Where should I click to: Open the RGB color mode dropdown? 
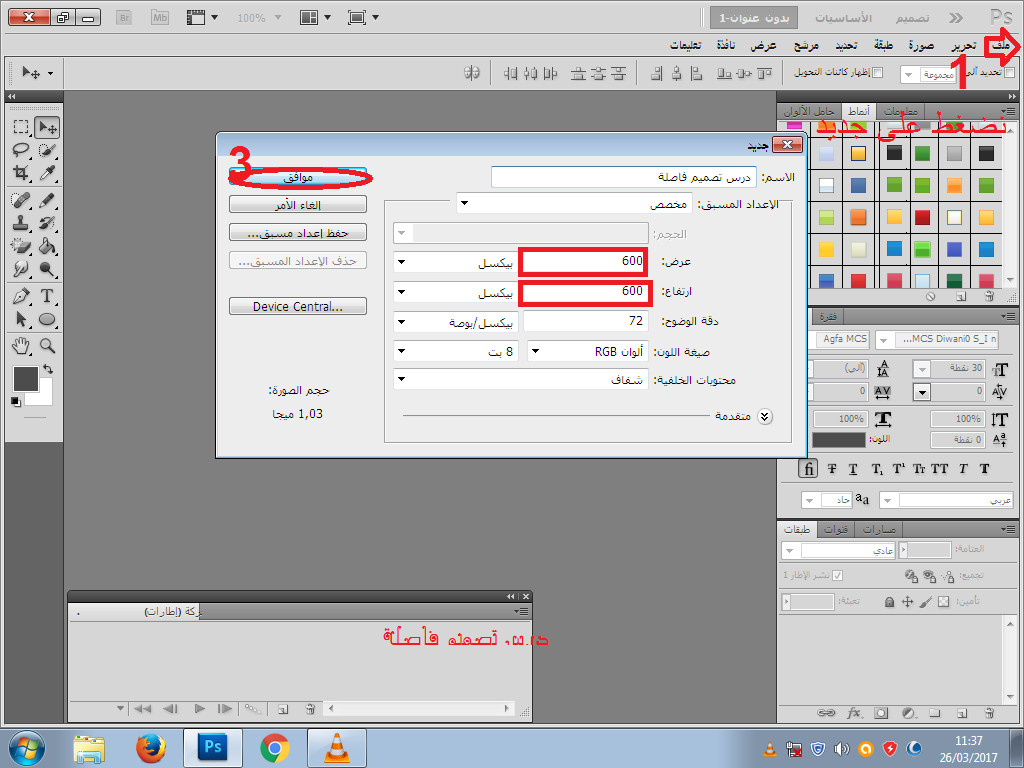pos(589,351)
